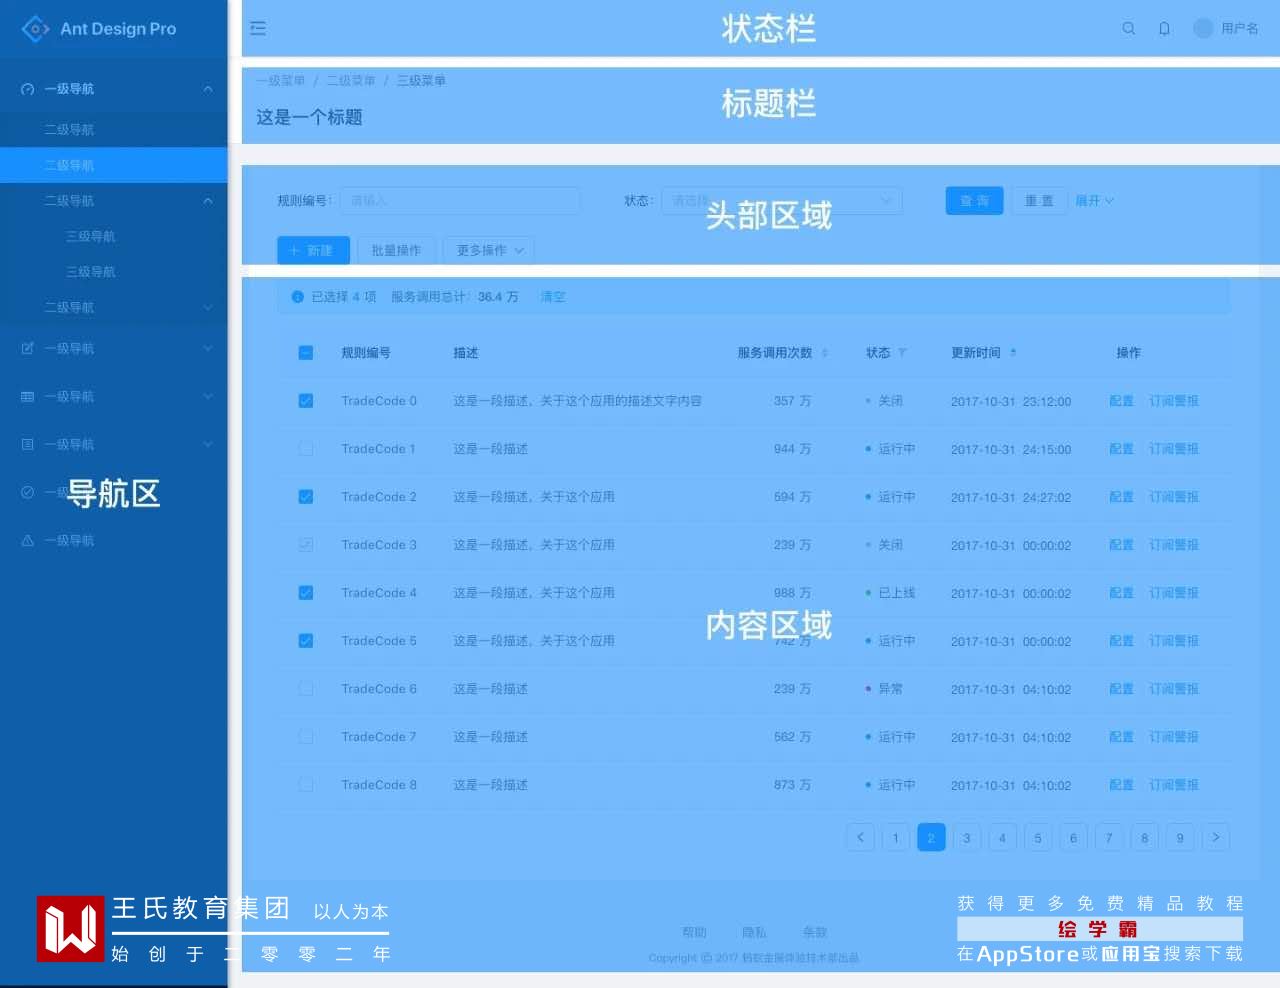Click the 用户名 label in header
Screen dimensions: 1280x988
point(1240,29)
